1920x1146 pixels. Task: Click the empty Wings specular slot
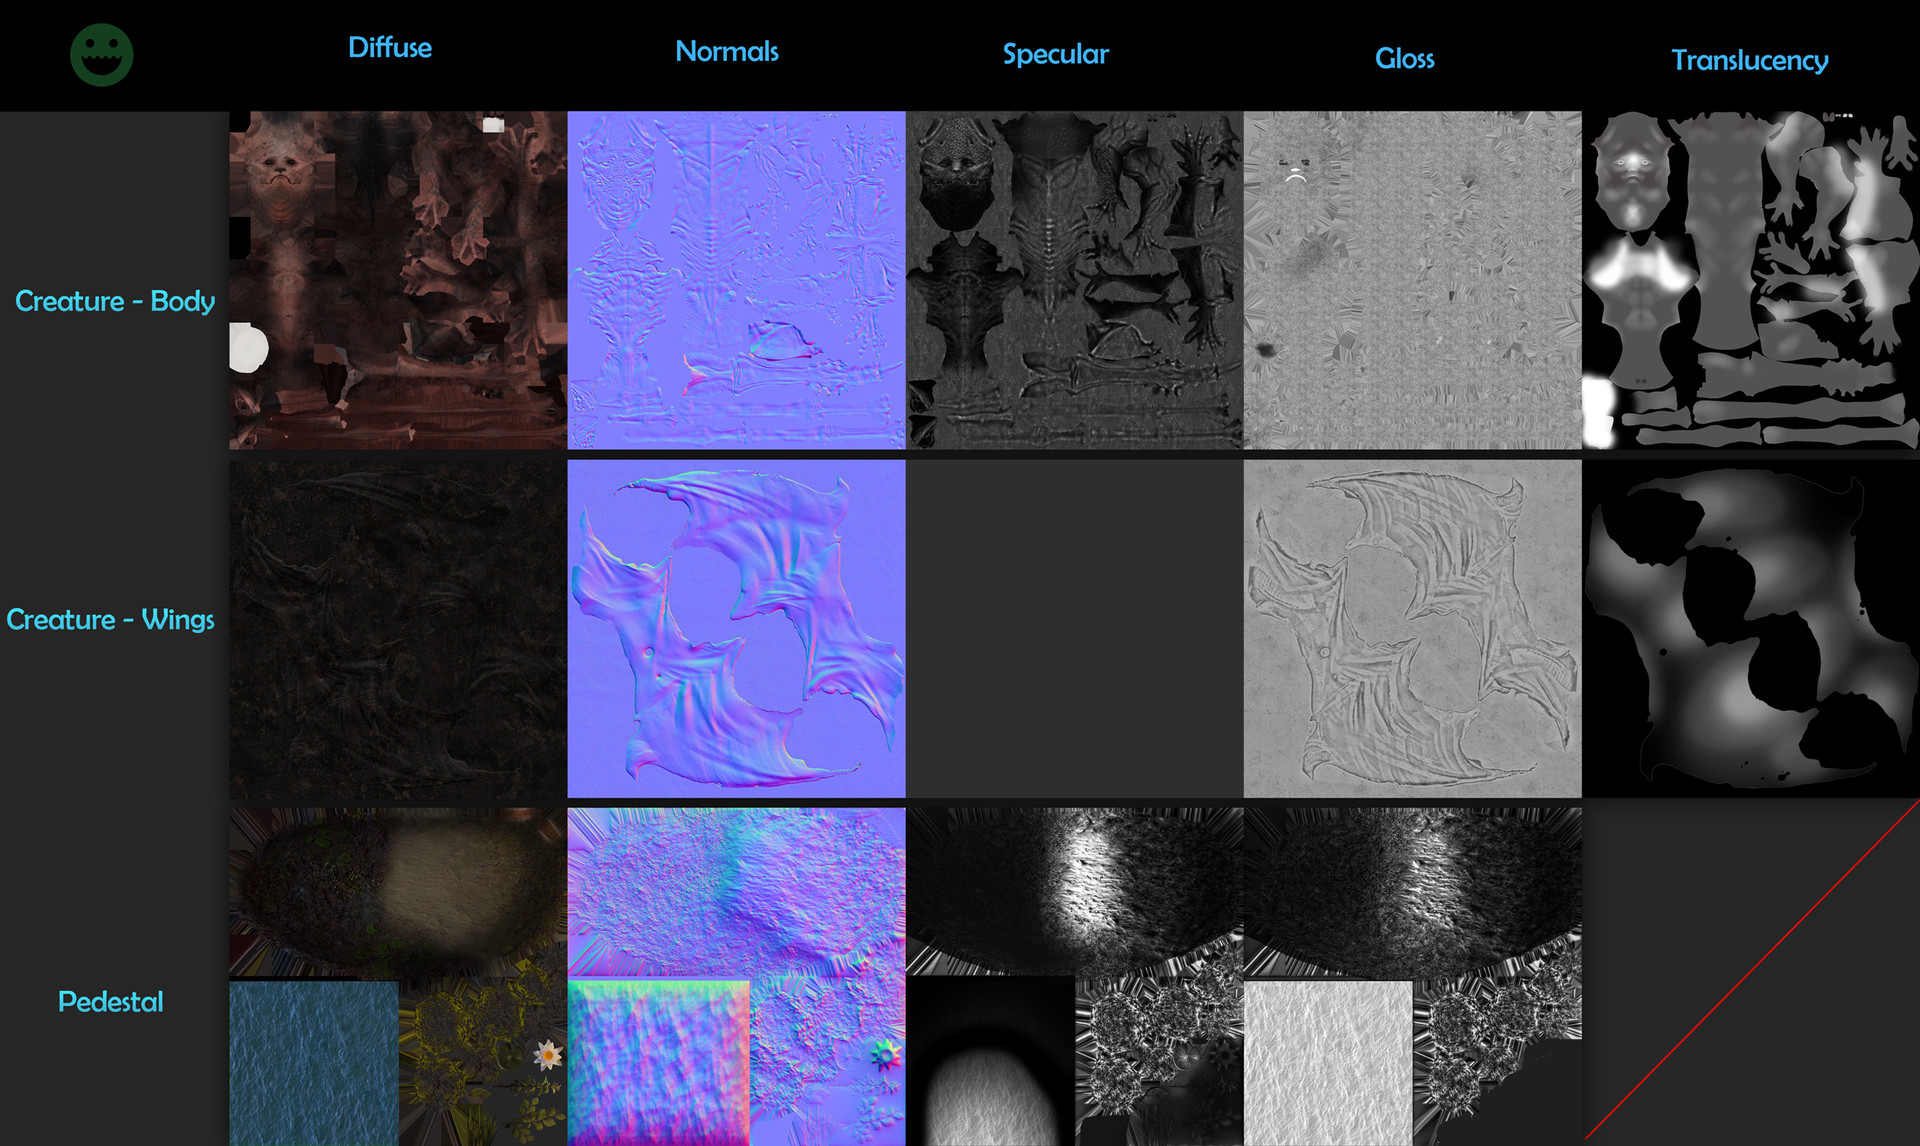[1074, 628]
